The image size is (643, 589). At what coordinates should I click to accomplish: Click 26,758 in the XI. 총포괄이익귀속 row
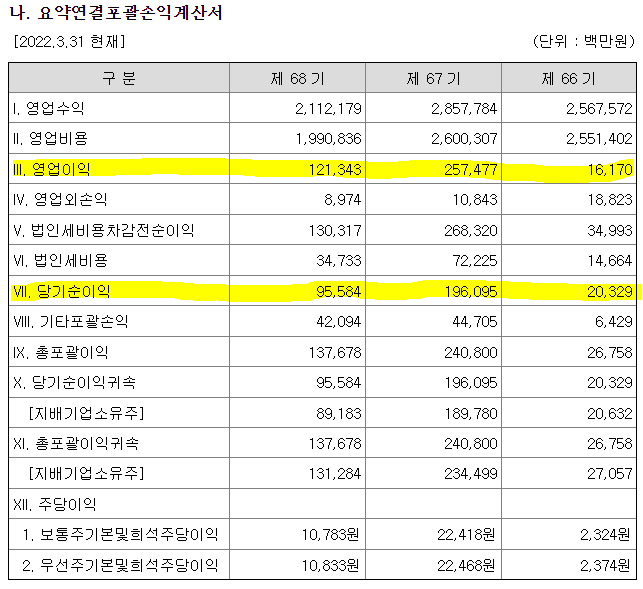click(x=610, y=443)
